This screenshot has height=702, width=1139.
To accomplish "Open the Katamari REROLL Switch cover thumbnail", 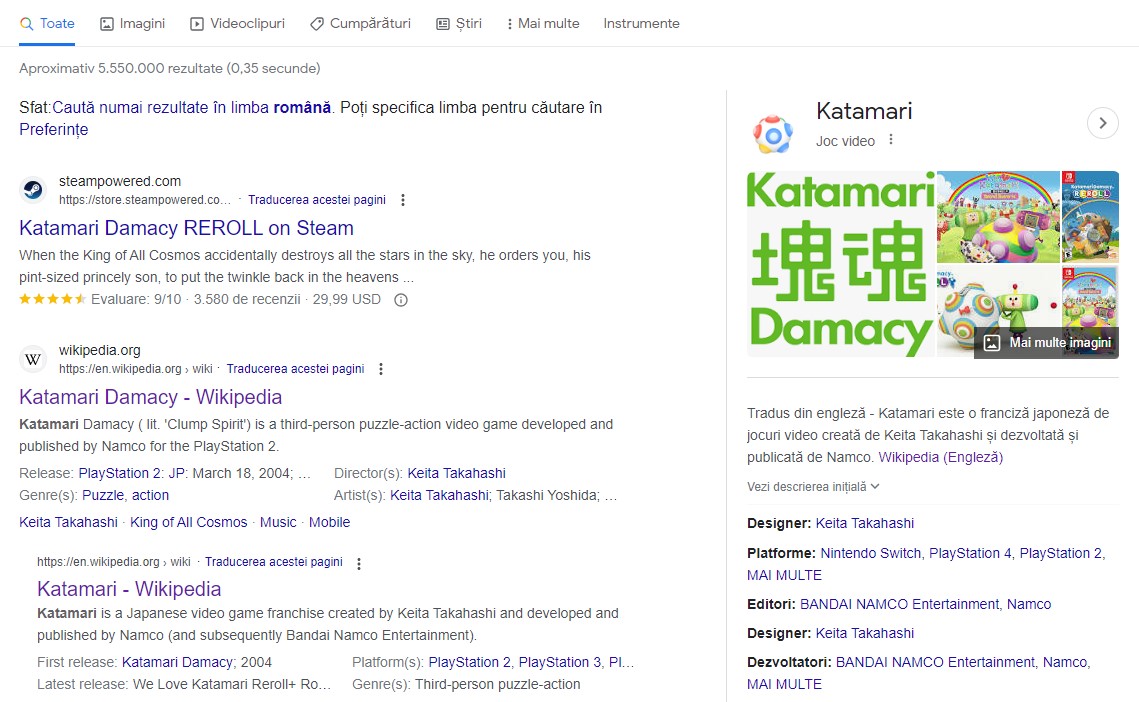I will click(x=1090, y=217).
